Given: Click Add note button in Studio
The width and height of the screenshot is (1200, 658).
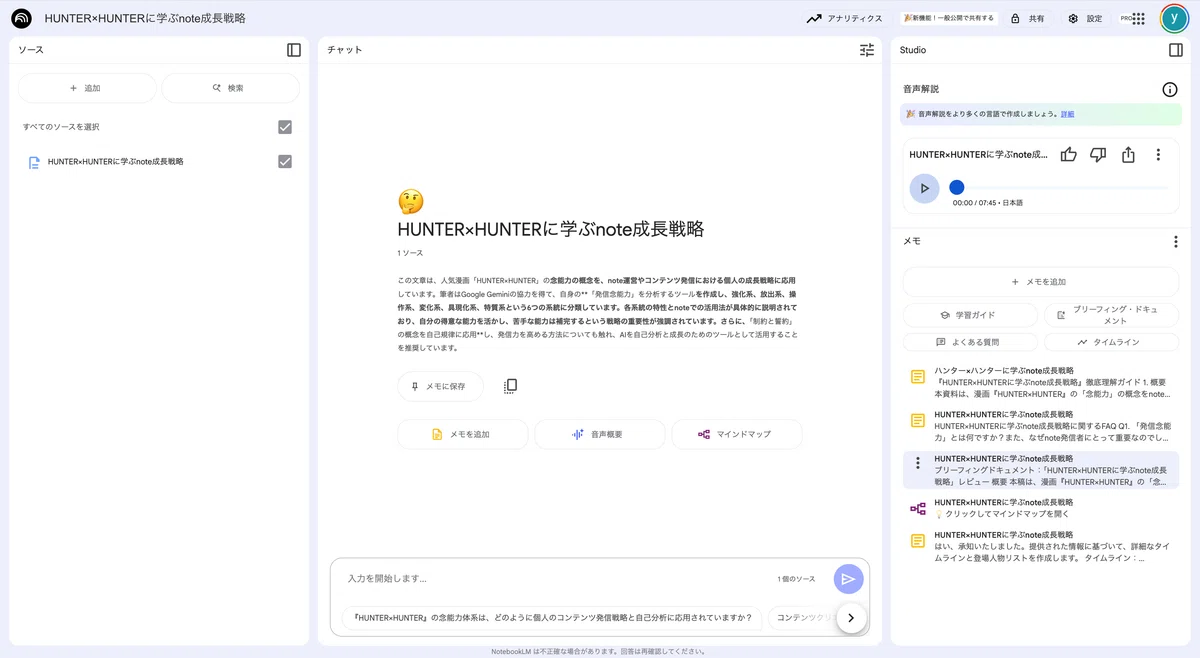Looking at the screenshot, I should click(x=1041, y=282).
